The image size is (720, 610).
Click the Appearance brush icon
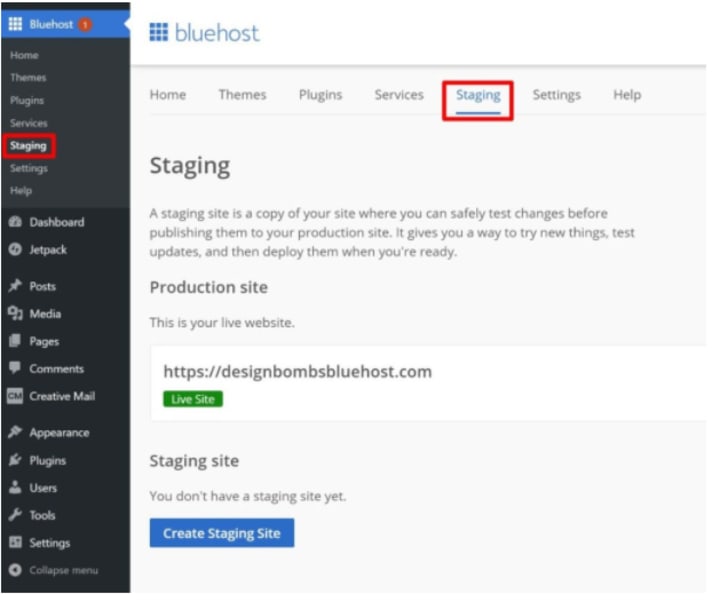[15, 432]
